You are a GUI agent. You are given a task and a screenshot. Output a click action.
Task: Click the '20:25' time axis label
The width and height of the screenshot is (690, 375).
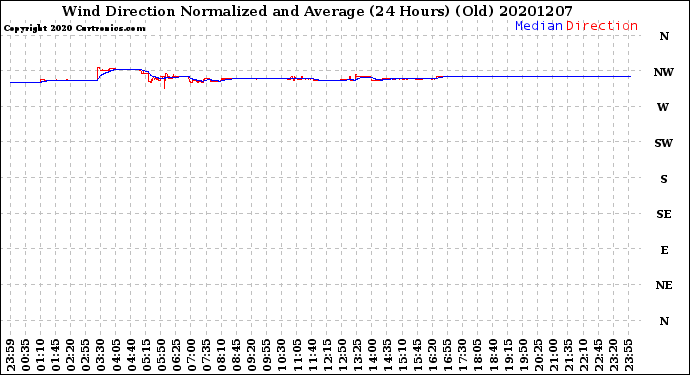point(538,355)
